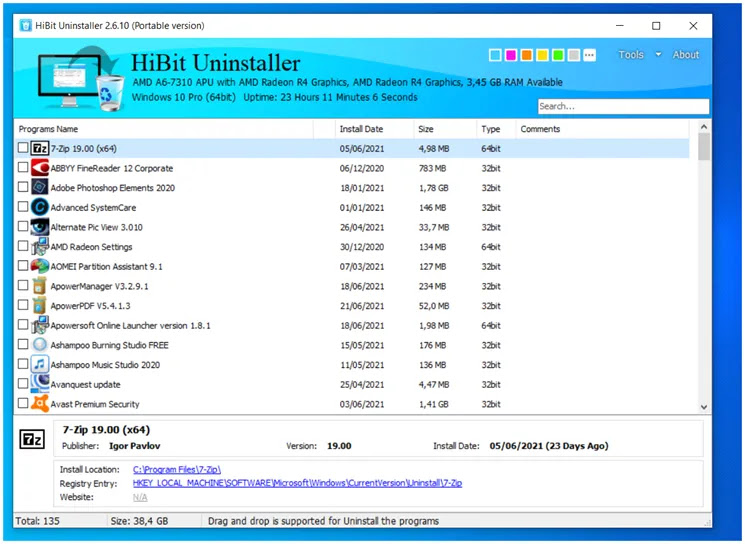The image size is (745, 544).
Task: Click the Avast Premium Security 1,41 GB size
Action: tap(433, 404)
